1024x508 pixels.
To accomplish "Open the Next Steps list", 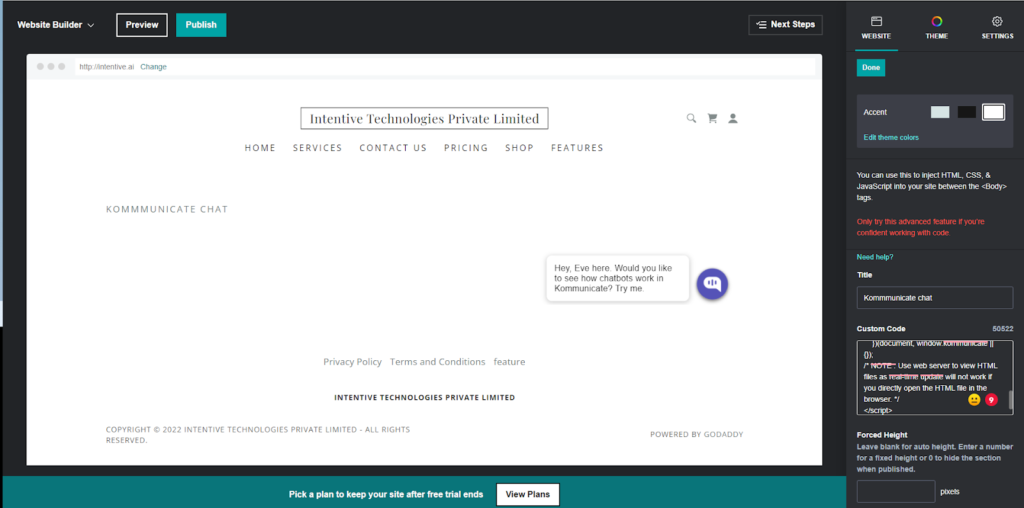I will tap(785, 25).
